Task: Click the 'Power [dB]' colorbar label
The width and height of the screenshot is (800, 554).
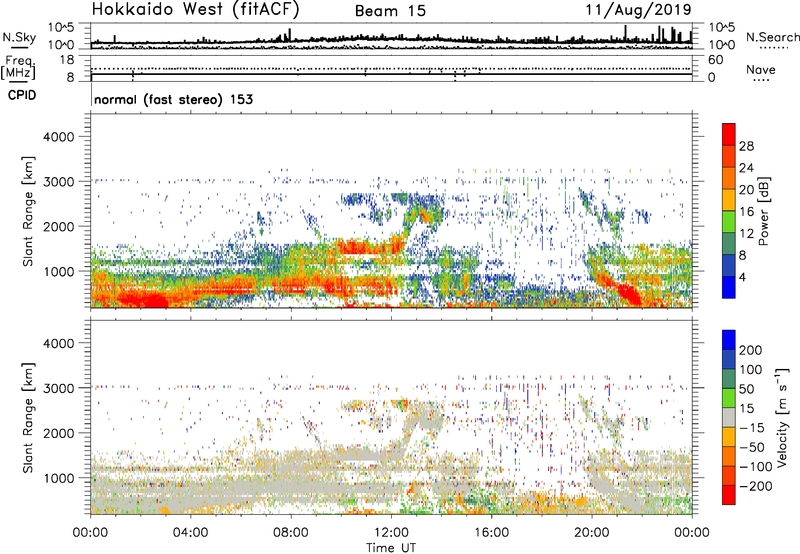Action: 764,211
